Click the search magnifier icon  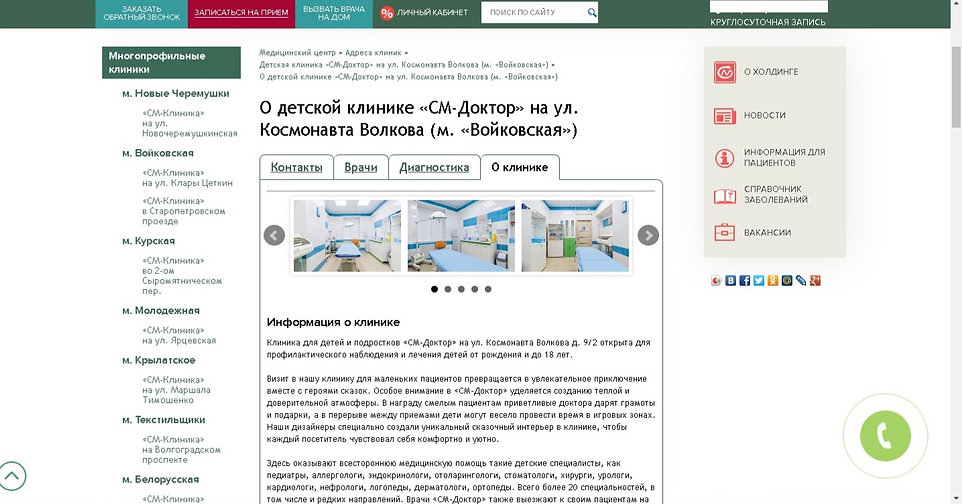pos(591,12)
